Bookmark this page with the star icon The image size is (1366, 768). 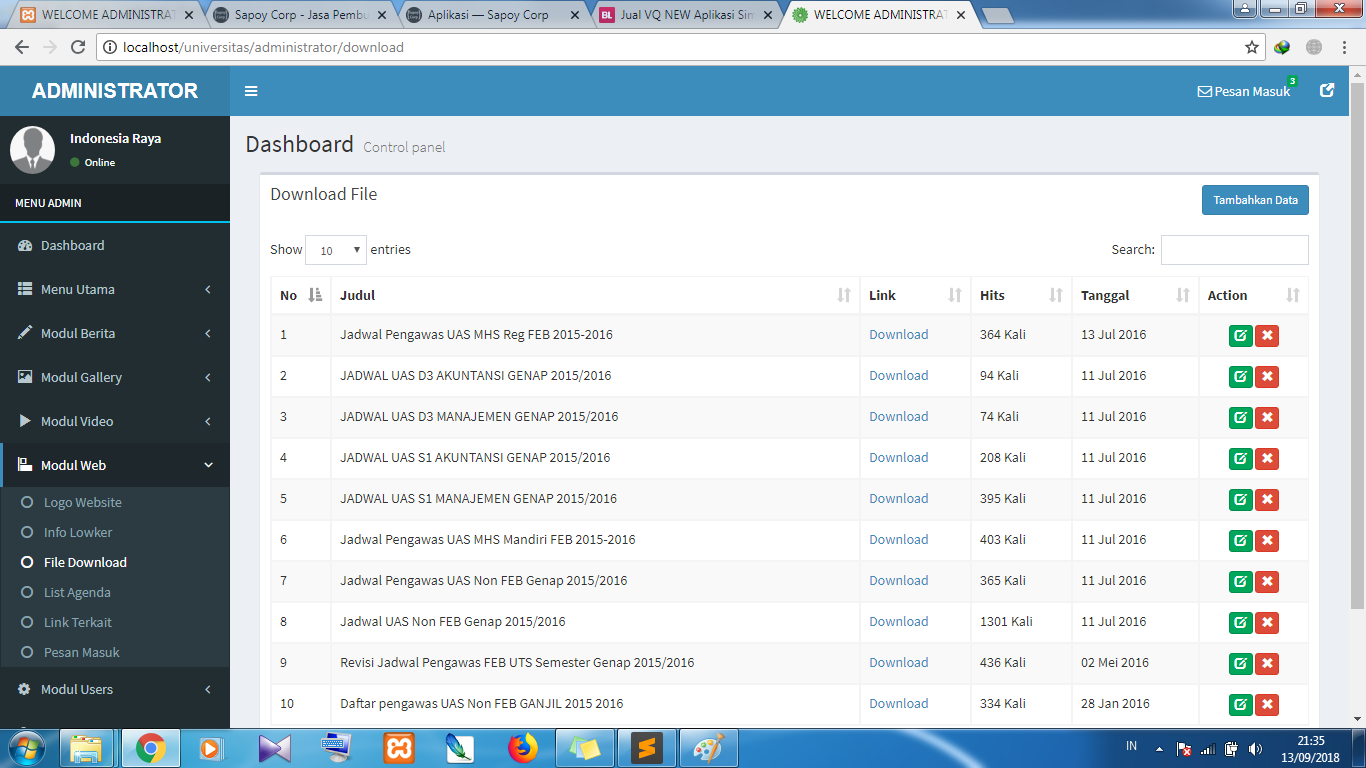point(1251,47)
